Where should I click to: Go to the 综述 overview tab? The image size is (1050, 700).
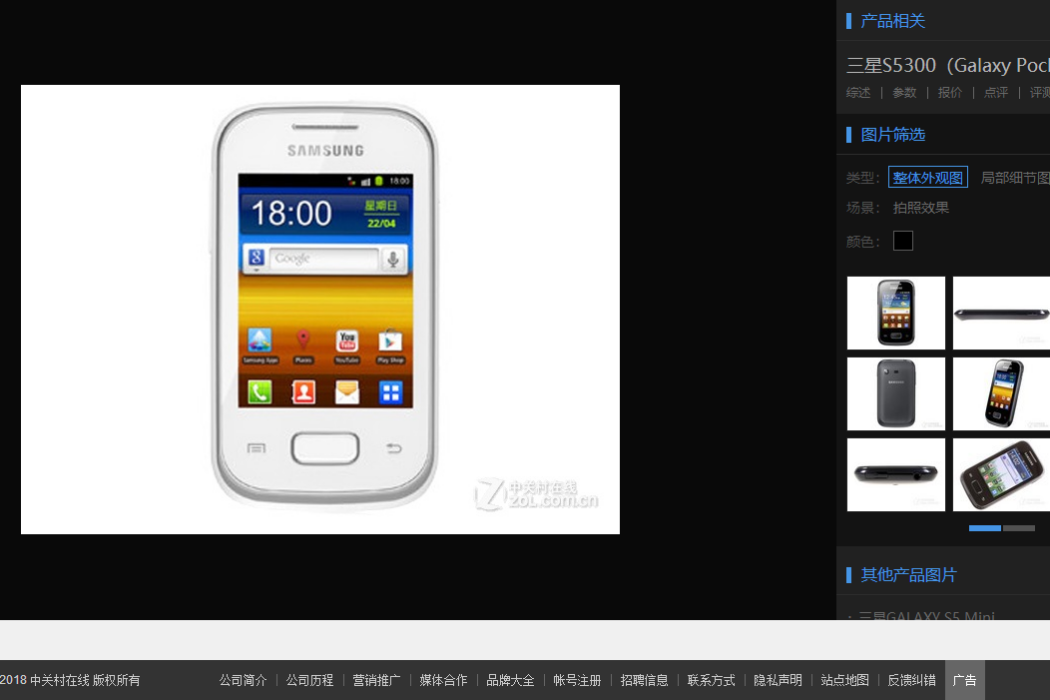pyautogui.click(x=858, y=92)
